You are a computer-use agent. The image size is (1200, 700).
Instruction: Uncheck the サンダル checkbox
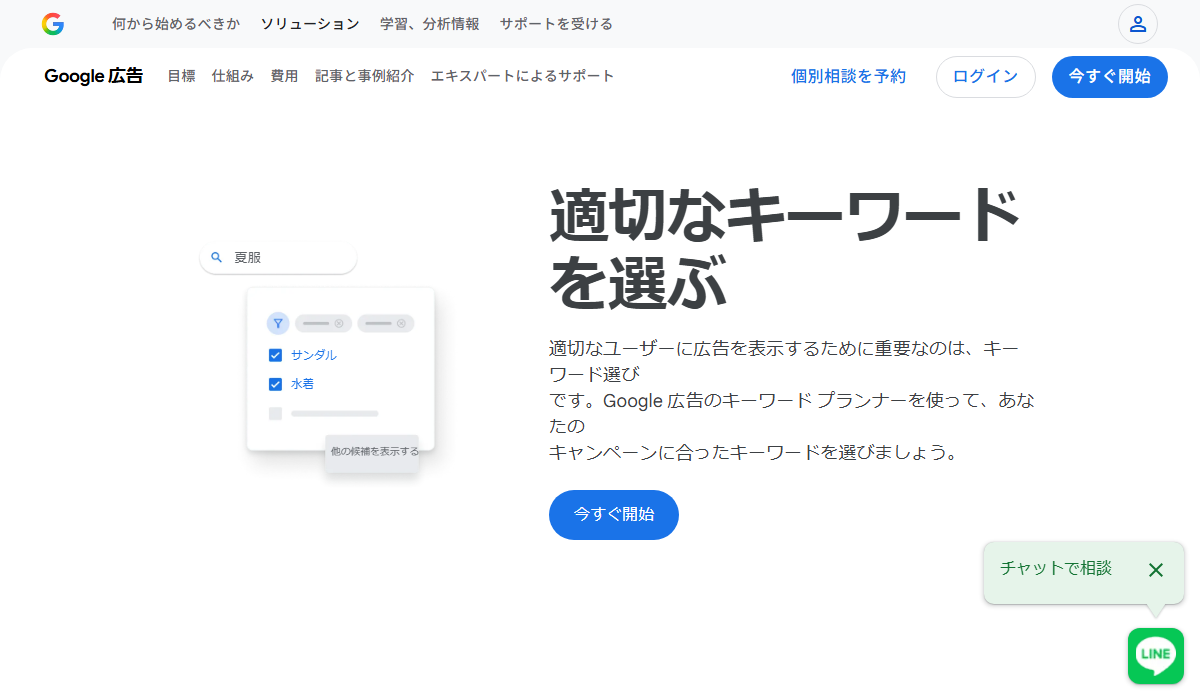tap(275, 354)
